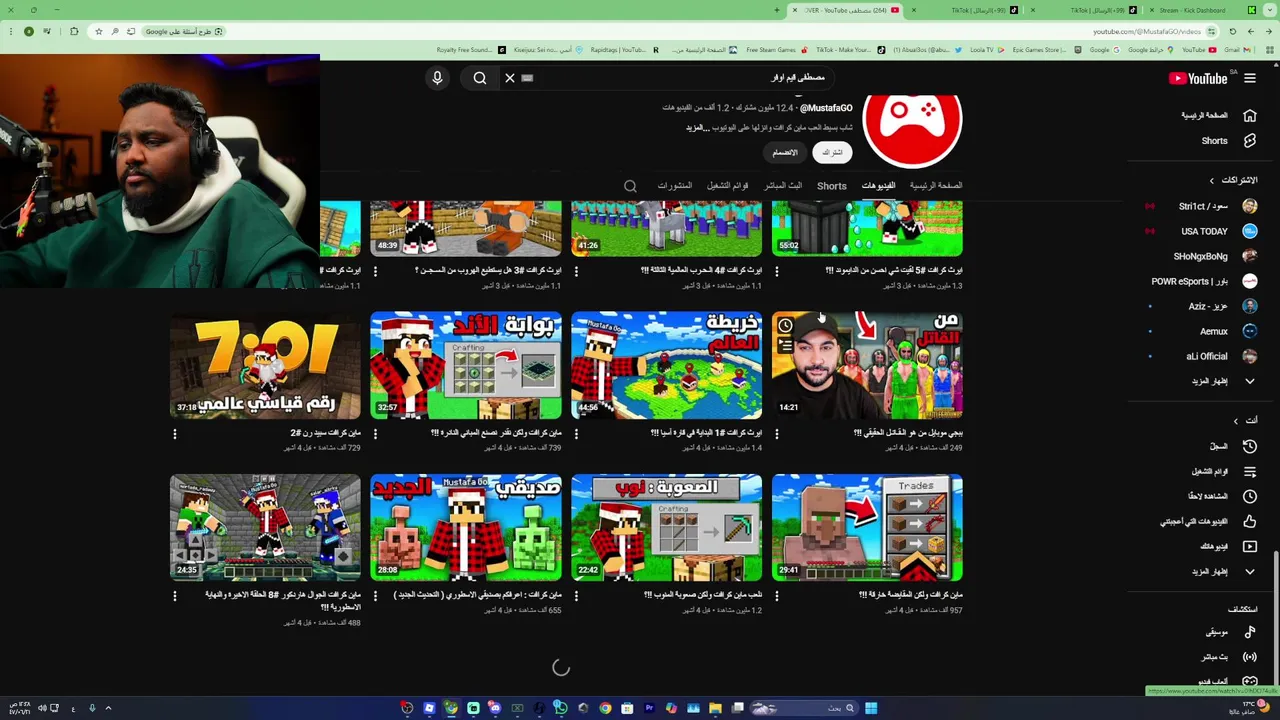Open options menu for the 37:18 video
Viewport: 1280px width, 720px height.
pos(175,433)
